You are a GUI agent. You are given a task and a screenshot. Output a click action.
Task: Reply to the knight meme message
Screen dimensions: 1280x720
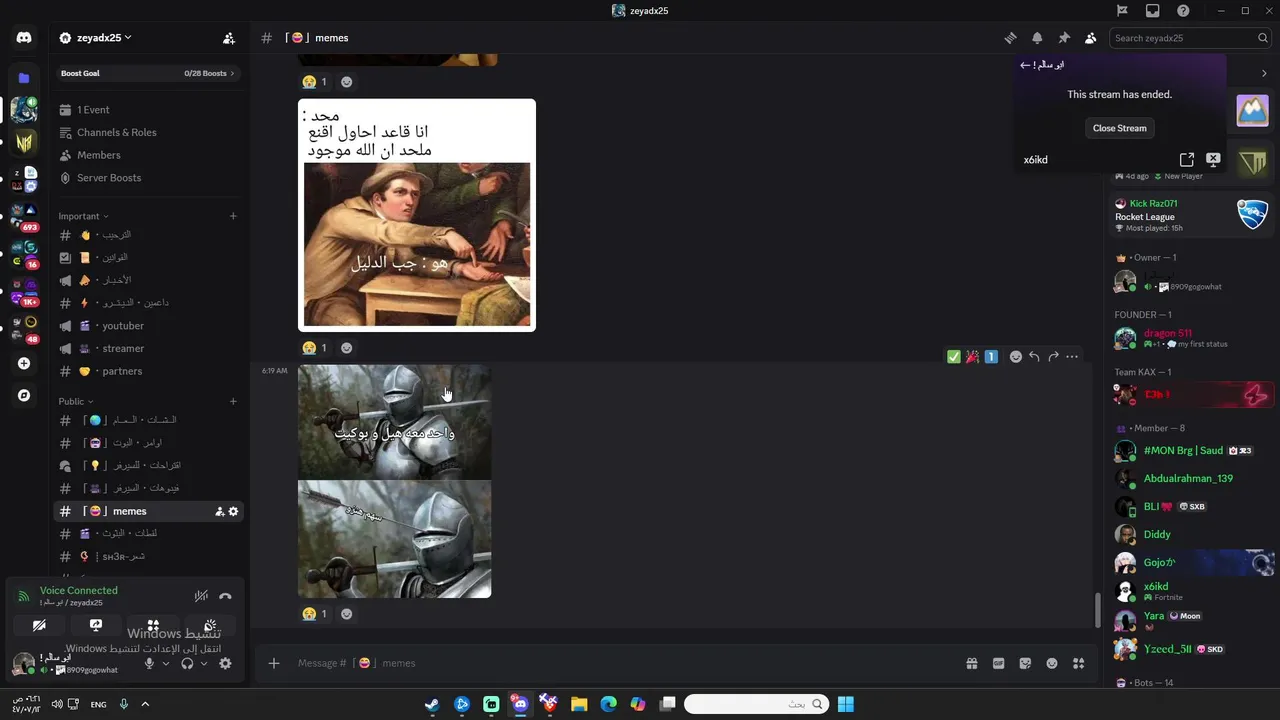(1035, 357)
